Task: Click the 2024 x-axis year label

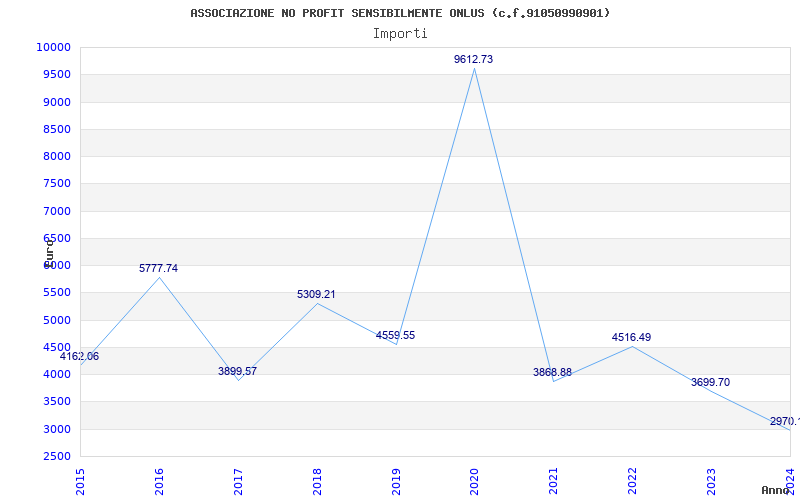Action: (790, 482)
